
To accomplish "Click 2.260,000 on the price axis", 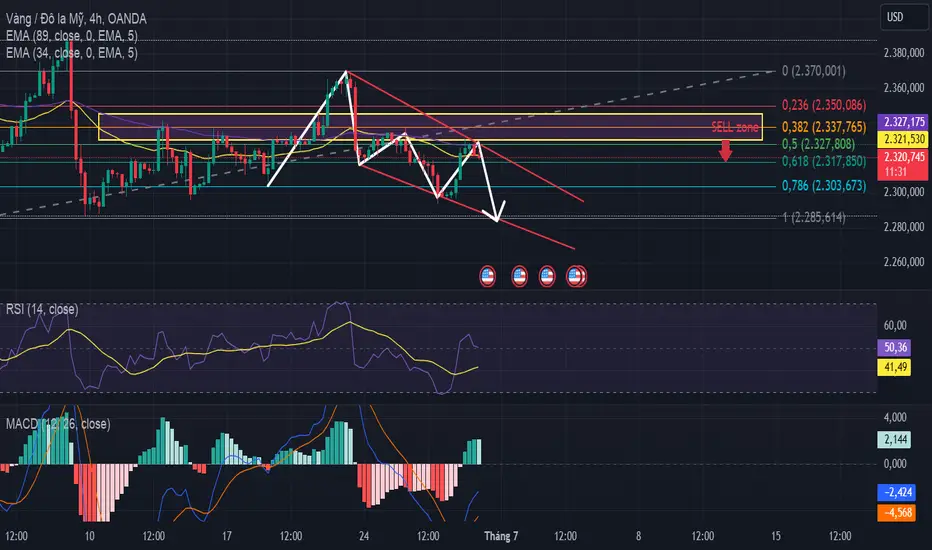I will (x=904, y=262).
